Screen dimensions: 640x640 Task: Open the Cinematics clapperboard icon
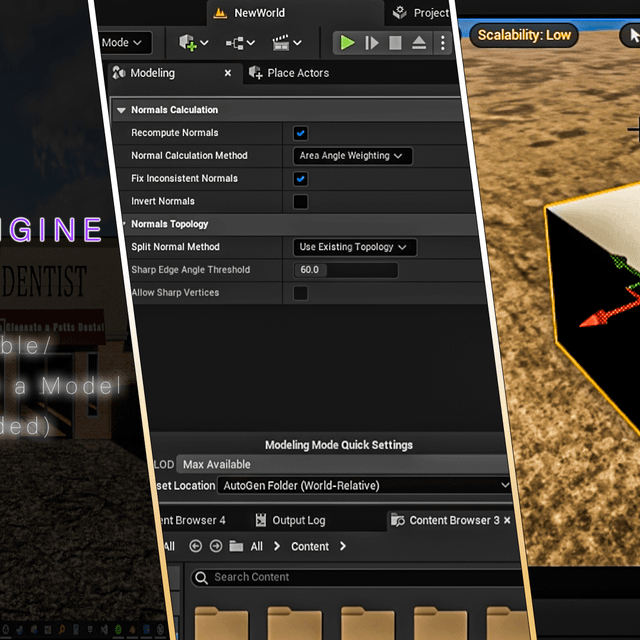(287, 43)
